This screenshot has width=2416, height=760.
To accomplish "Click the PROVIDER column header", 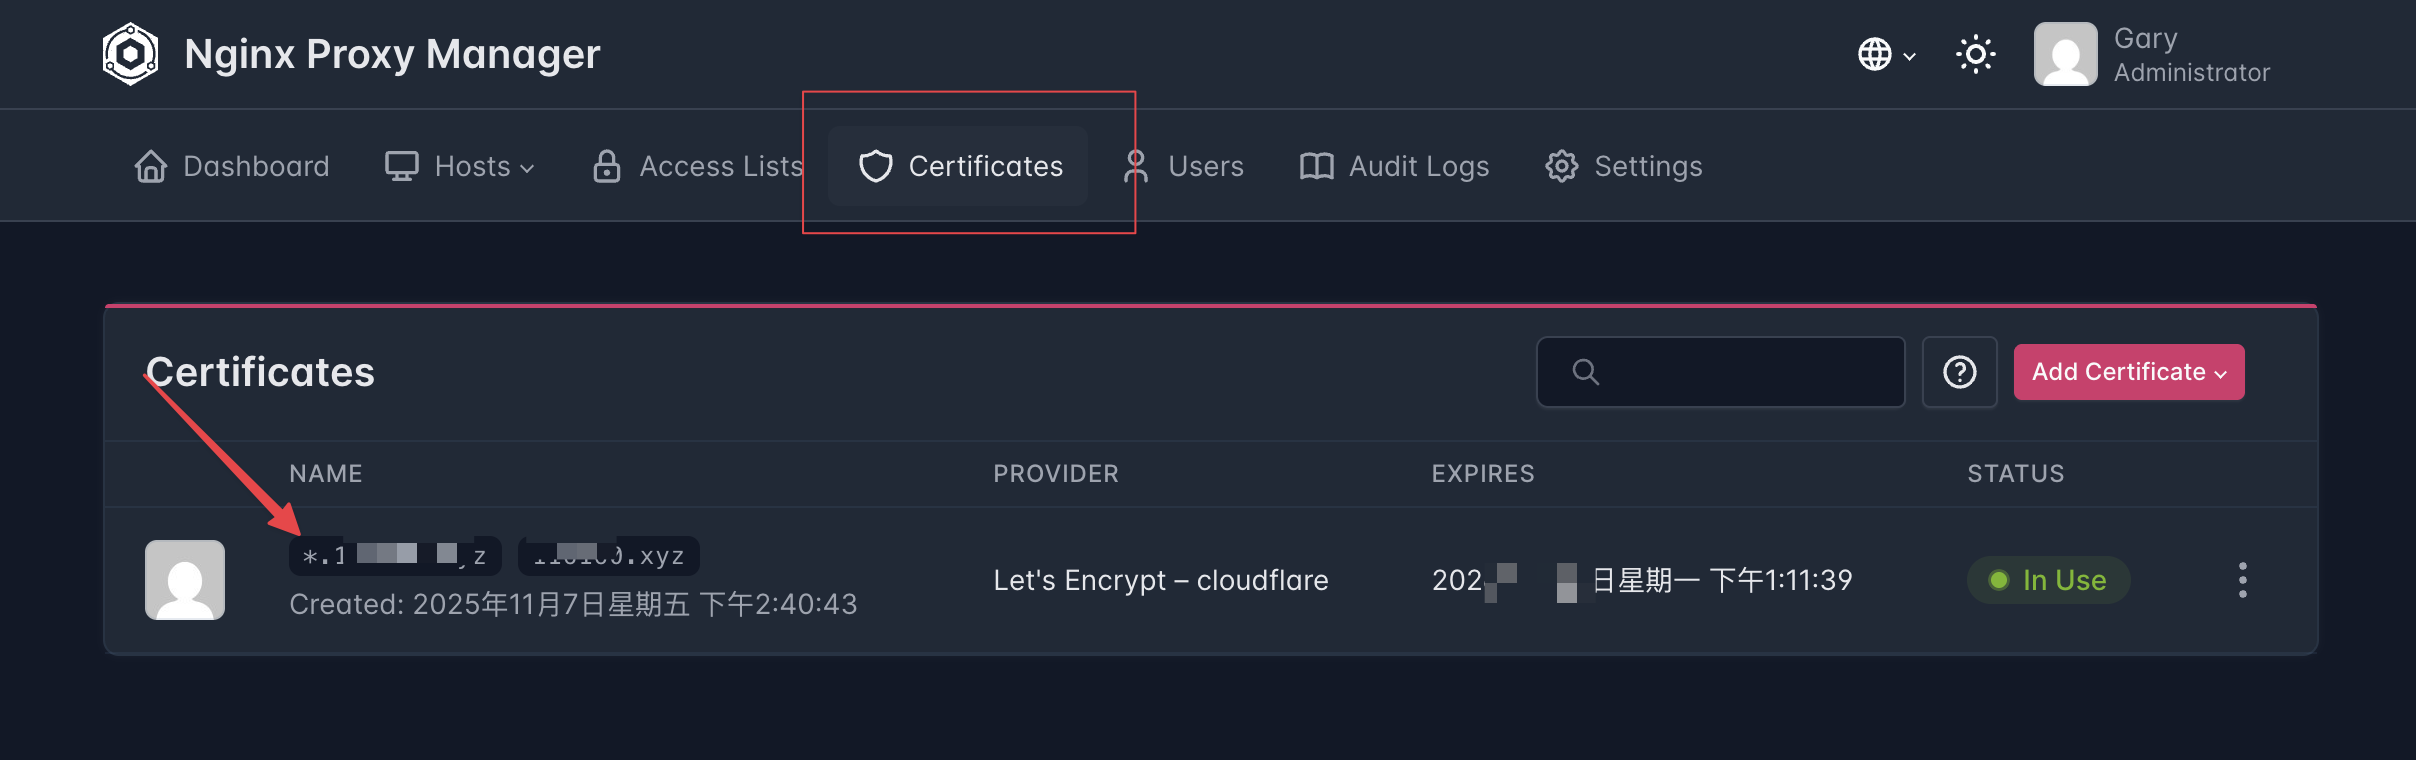I will tap(1056, 473).
